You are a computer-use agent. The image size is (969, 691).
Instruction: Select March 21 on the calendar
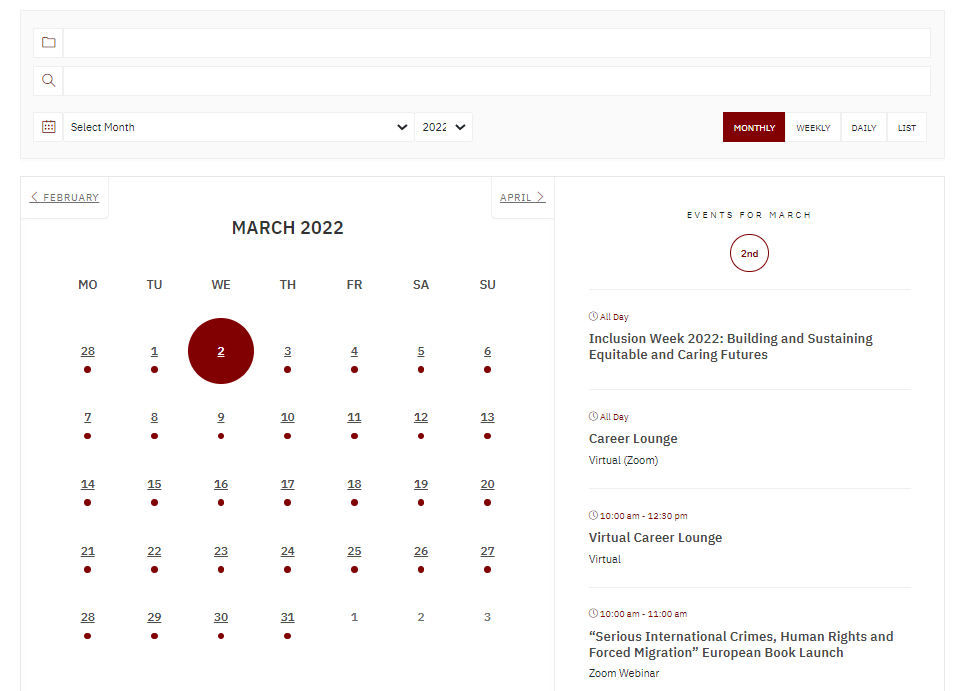88,551
